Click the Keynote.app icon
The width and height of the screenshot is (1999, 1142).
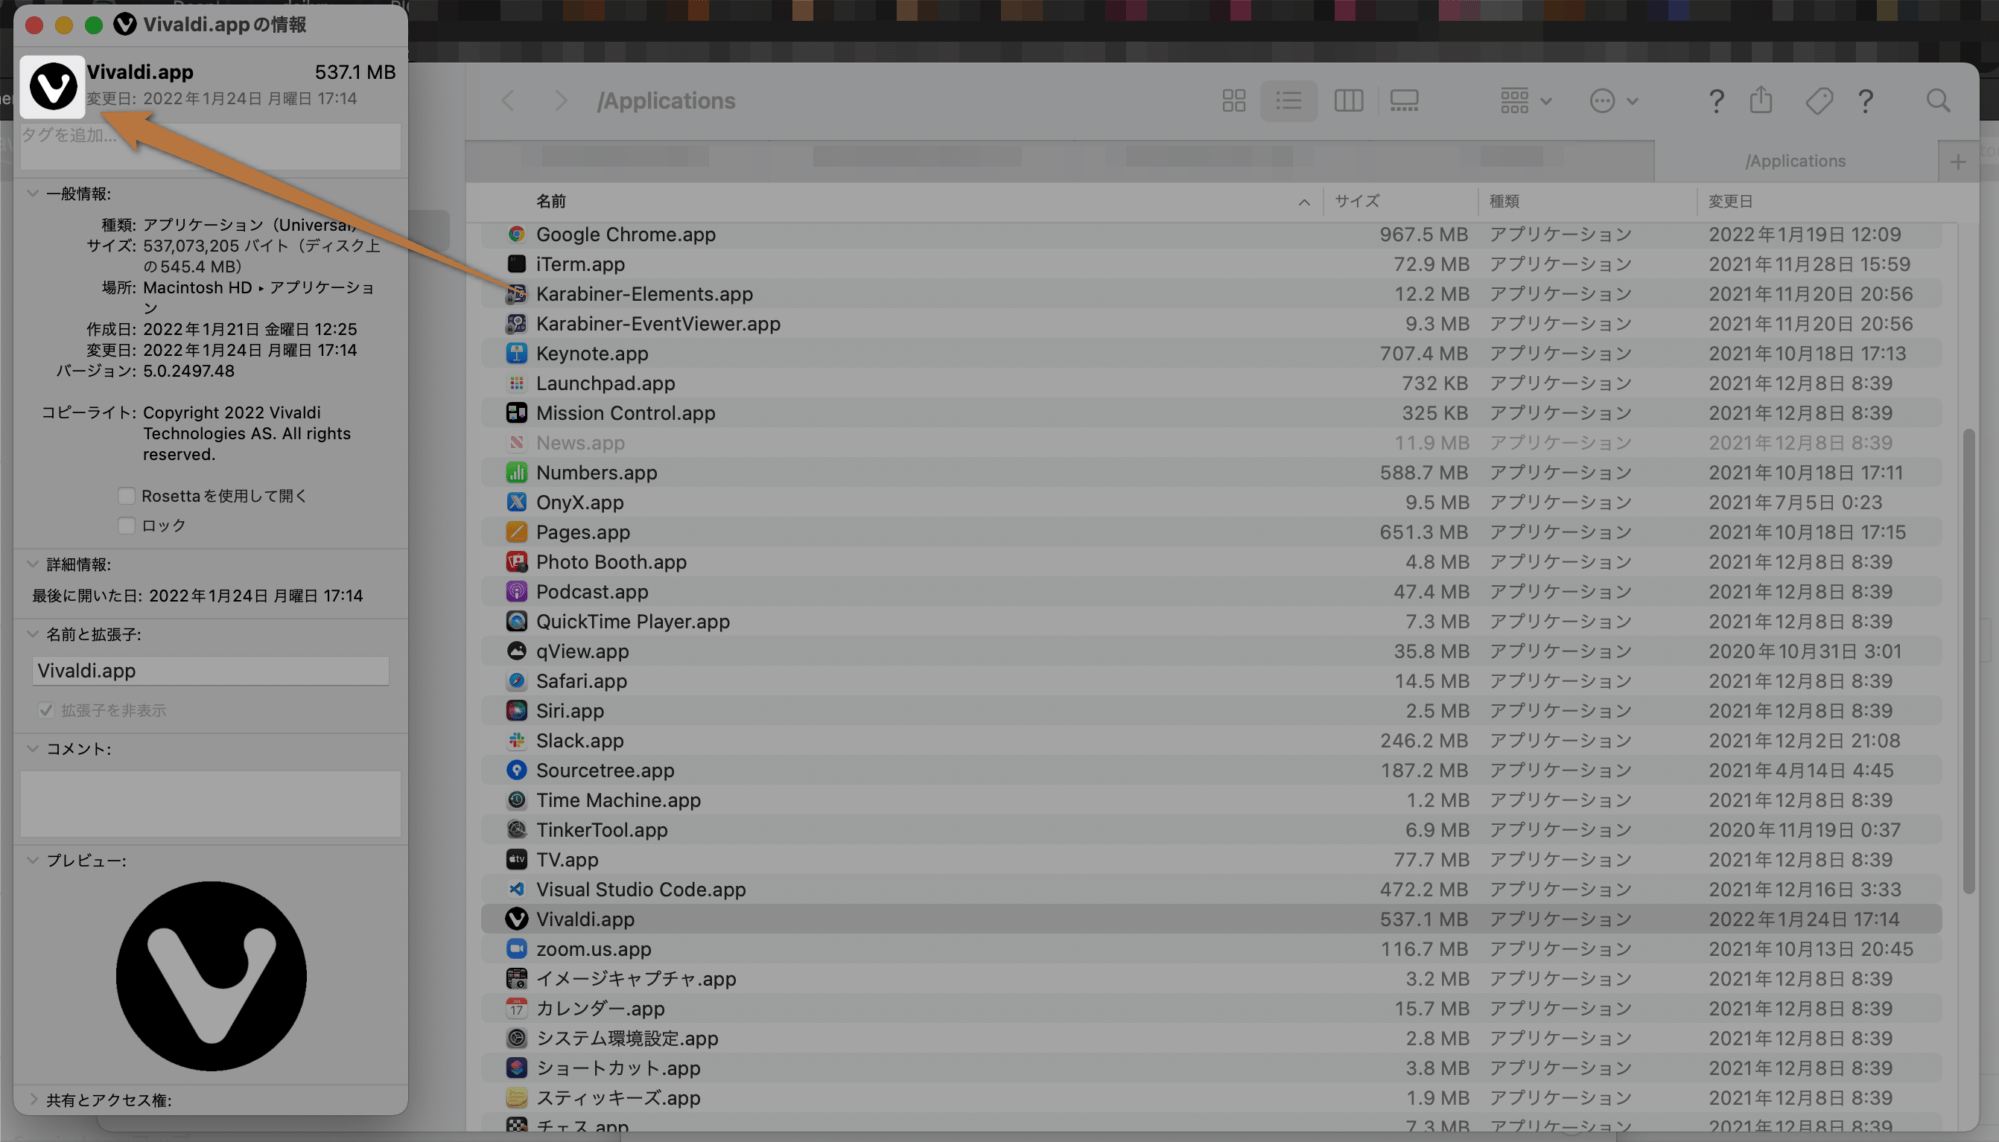(516, 353)
